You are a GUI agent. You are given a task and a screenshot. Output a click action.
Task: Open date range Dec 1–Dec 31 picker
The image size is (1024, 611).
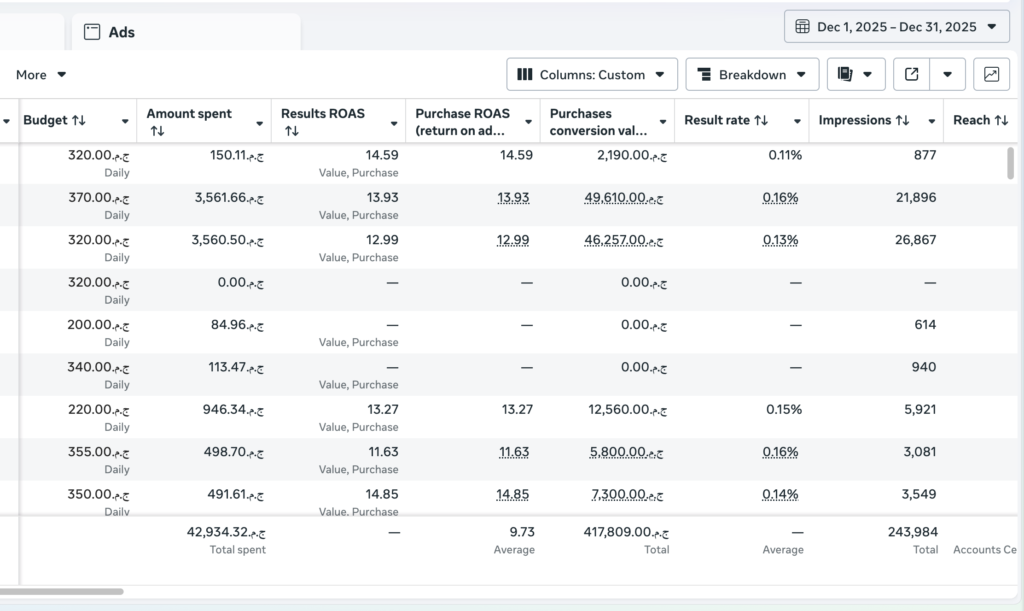point(897,27)
